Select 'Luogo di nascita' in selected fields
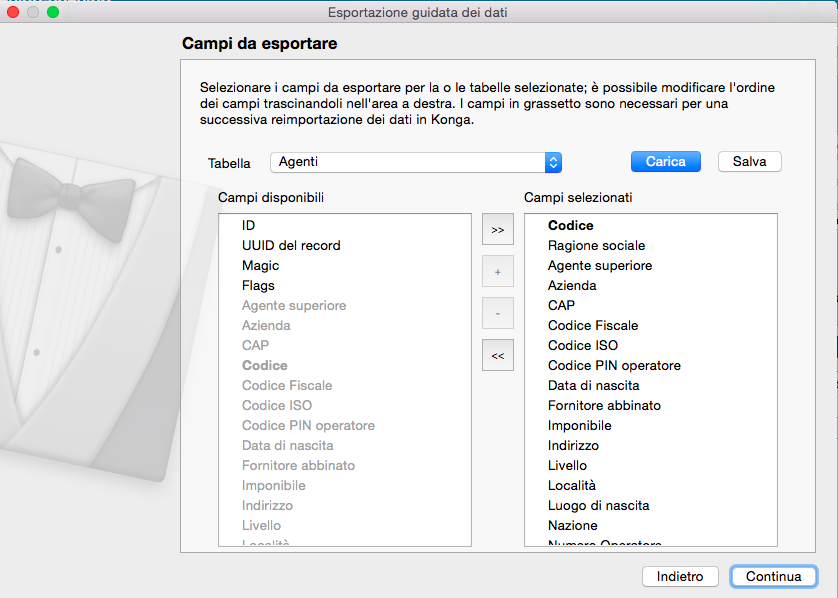This screenshot has height=598, width=838. 598,506
